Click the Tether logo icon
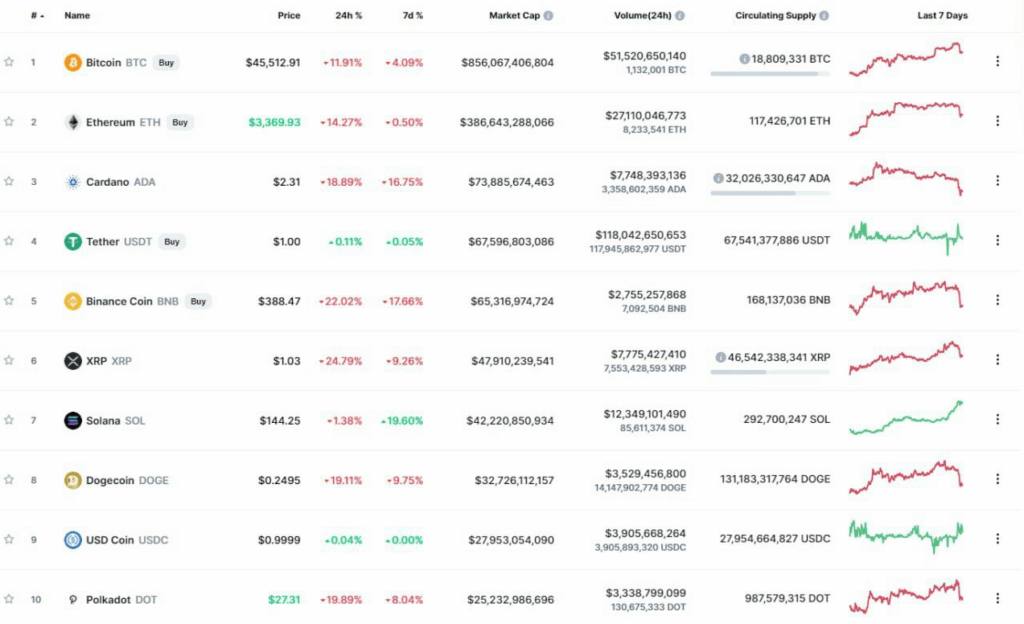Image resolution: width=1024 pixels, height=624 pixels. point(73,241)
